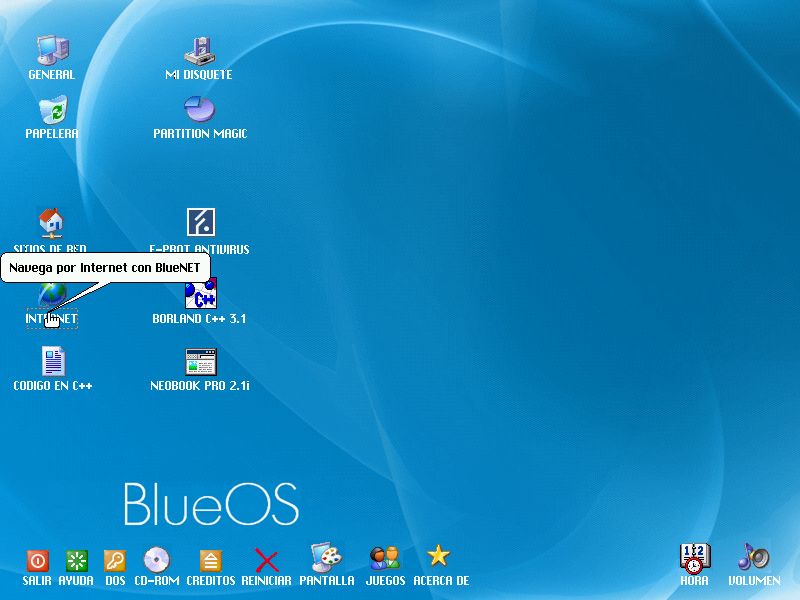The image size is (800, 600).
Task: Open the CODIGO EN C++ document icon
Action: click(53, 361)
